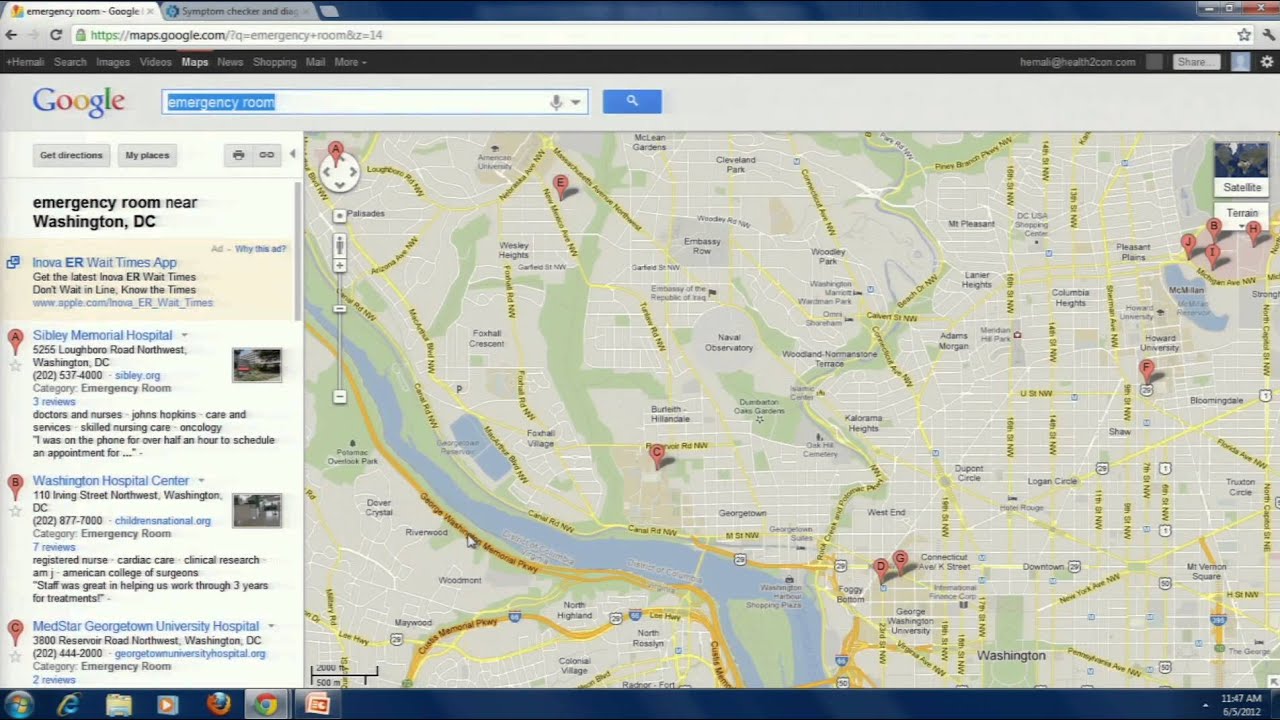Click map marker J near Pleasant Plains
The image size is (1280, 720).
pyautogui.click(x=1188, y=244)
